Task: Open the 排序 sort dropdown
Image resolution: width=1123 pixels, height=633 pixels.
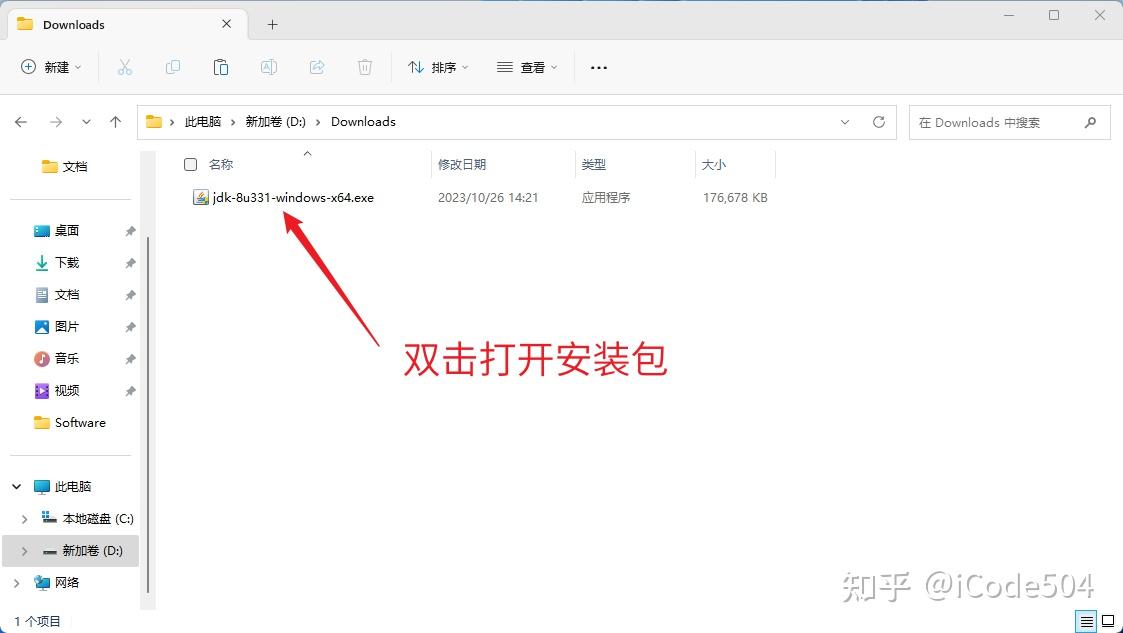Action: [439, 67]
